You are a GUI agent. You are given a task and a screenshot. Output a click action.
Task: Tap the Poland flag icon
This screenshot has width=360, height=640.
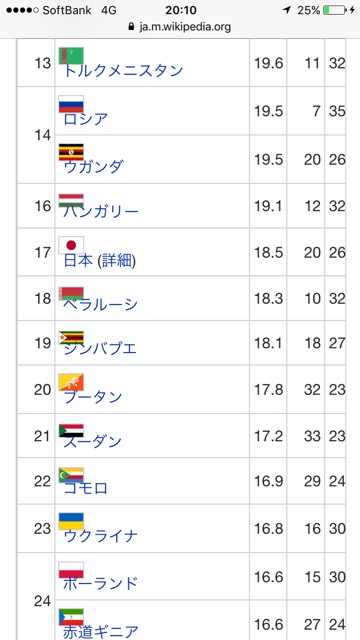click(71, 570)
